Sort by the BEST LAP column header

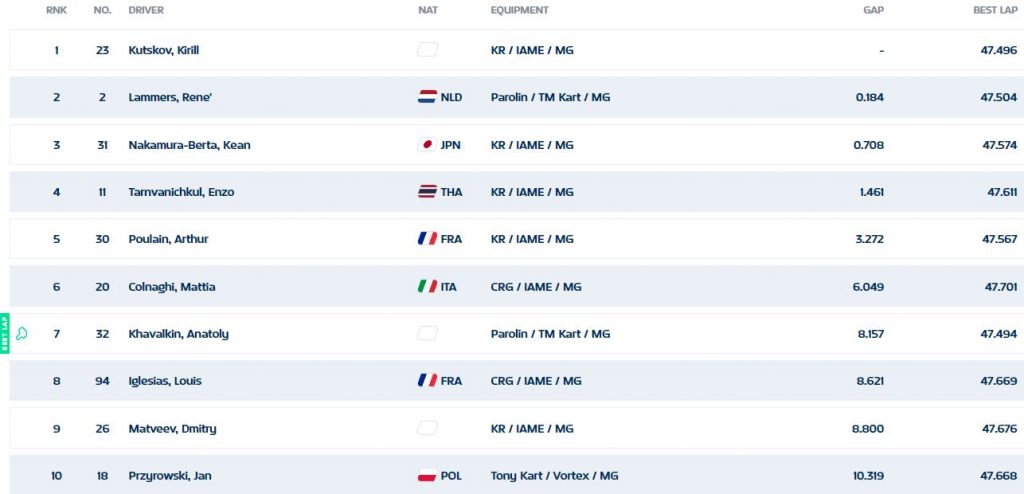point(995,10)
